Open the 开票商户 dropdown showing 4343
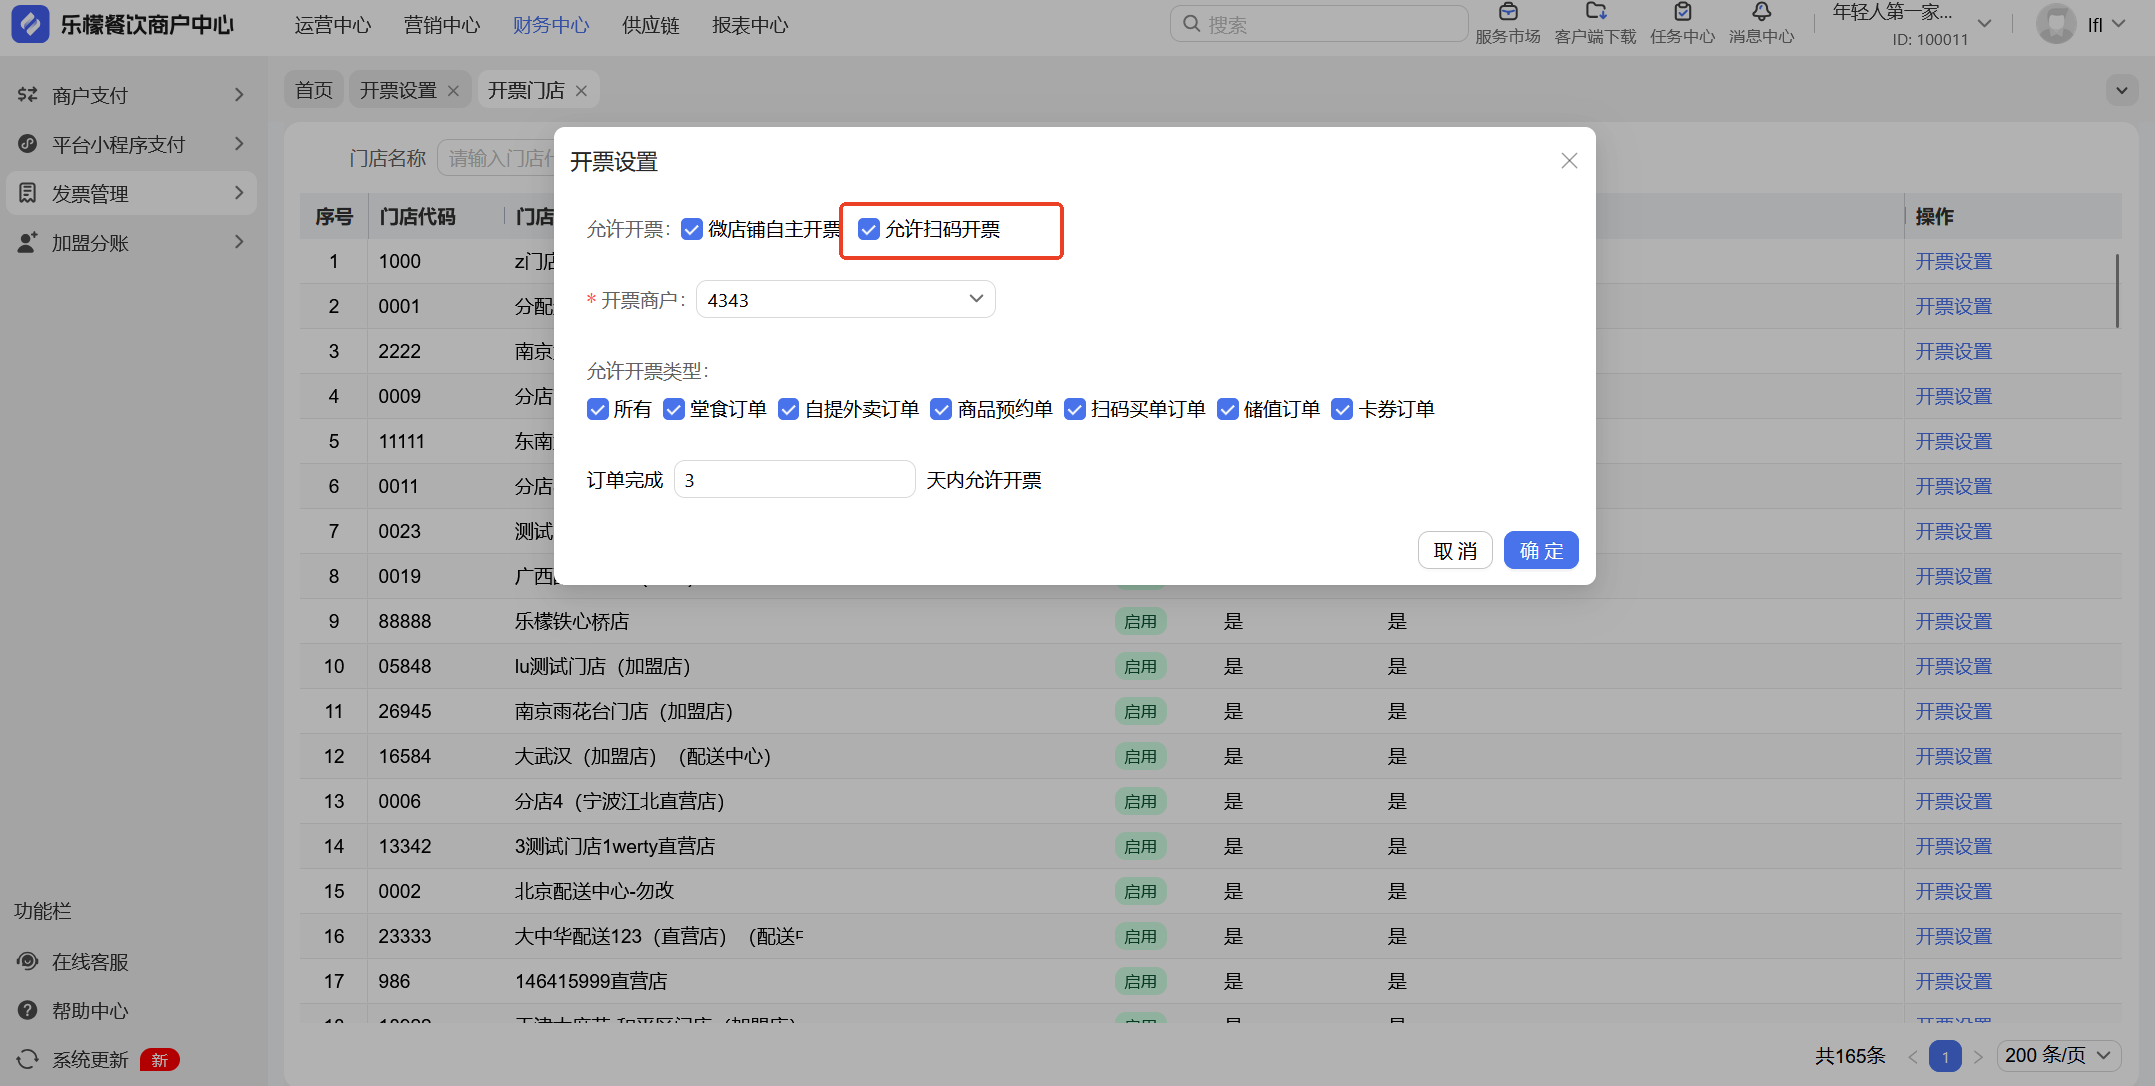 point(845,300)
